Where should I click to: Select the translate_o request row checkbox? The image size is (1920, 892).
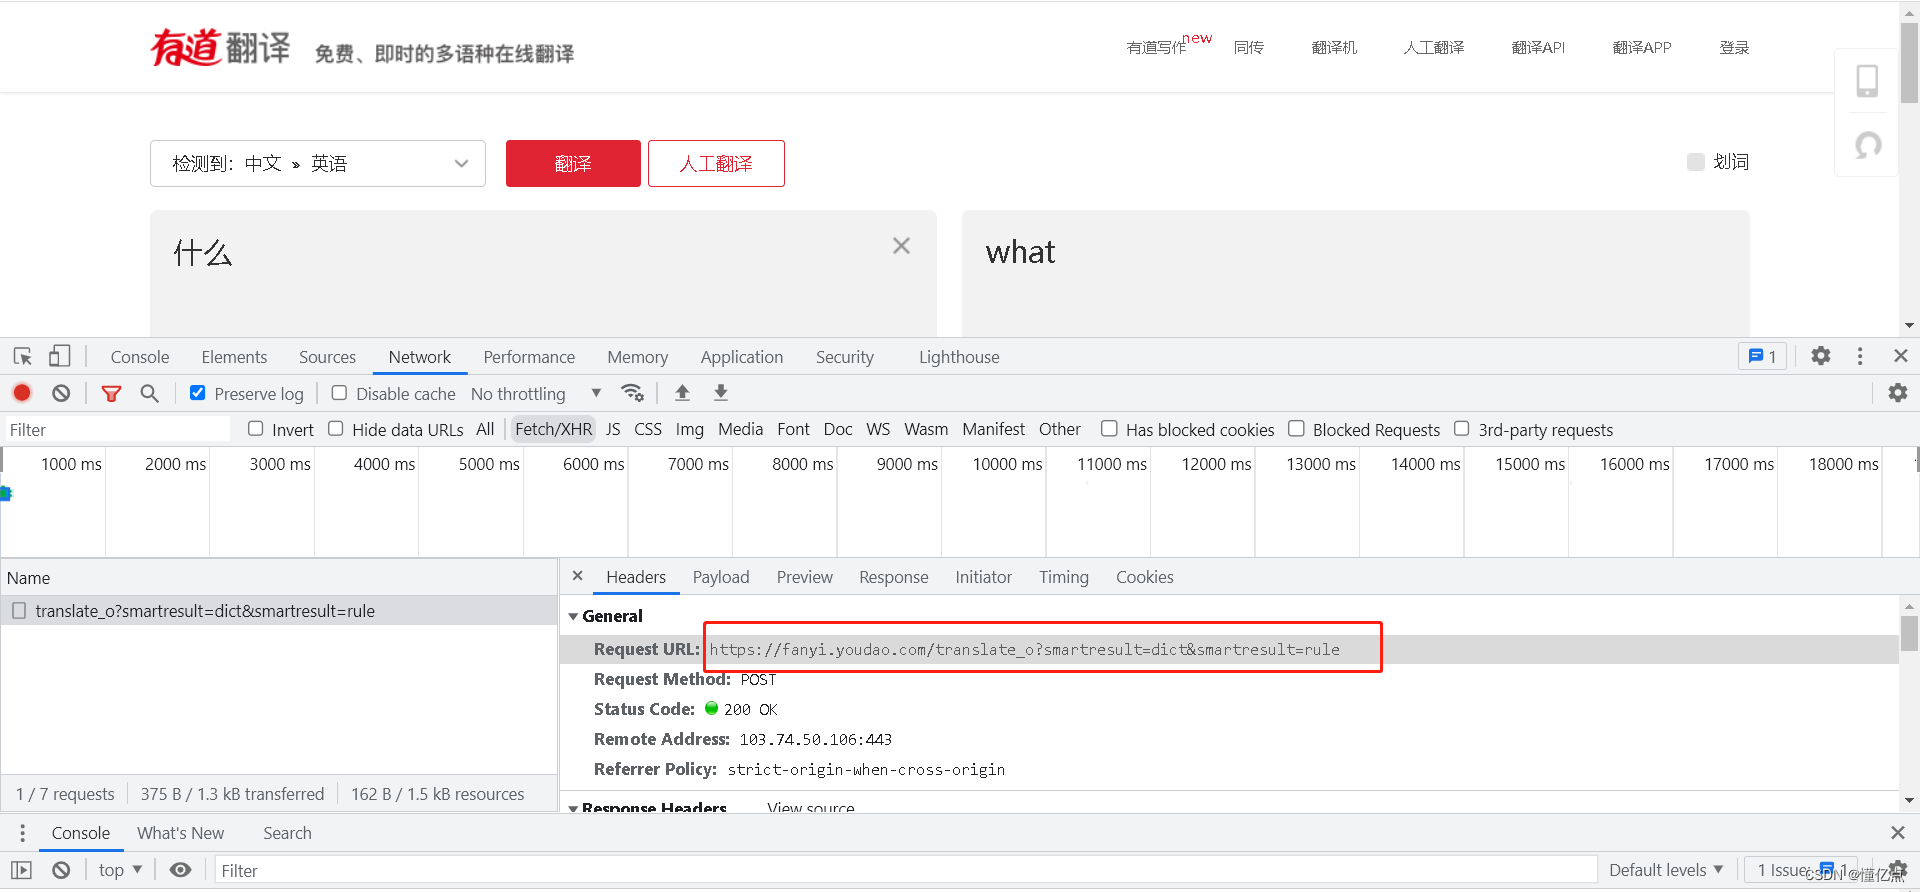[19, 610]
